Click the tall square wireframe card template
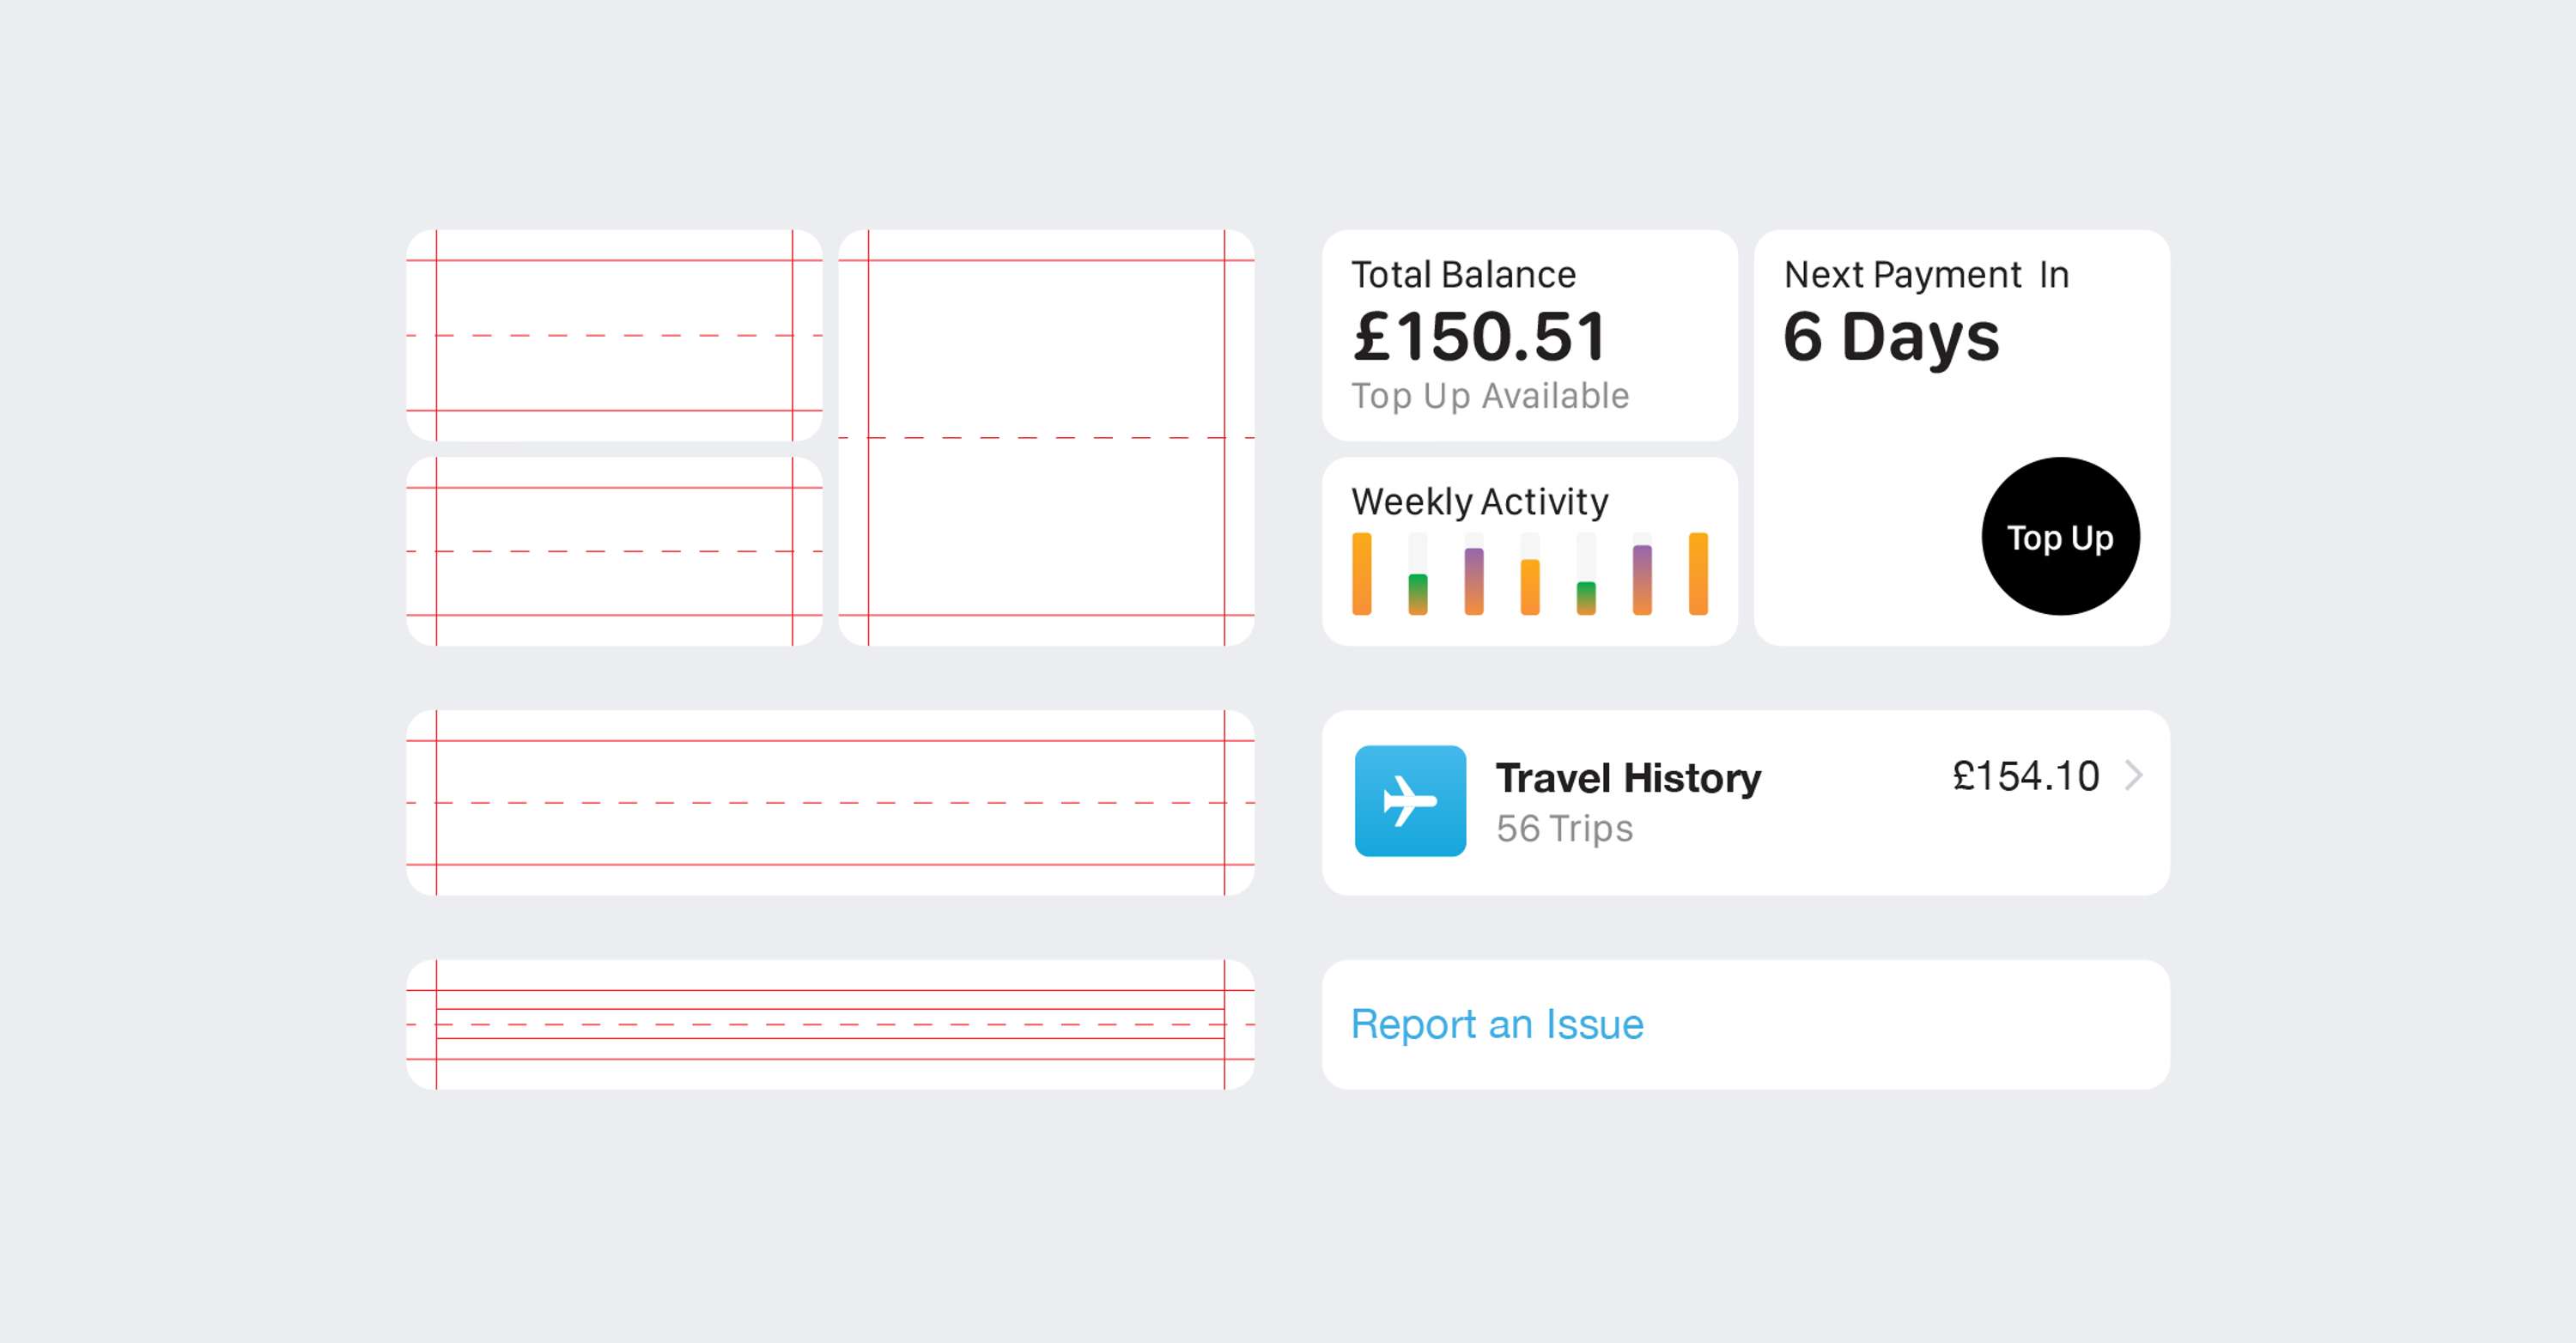Image resolution: width=2576 pixels, height=1343 pixels. (1046, 438)
